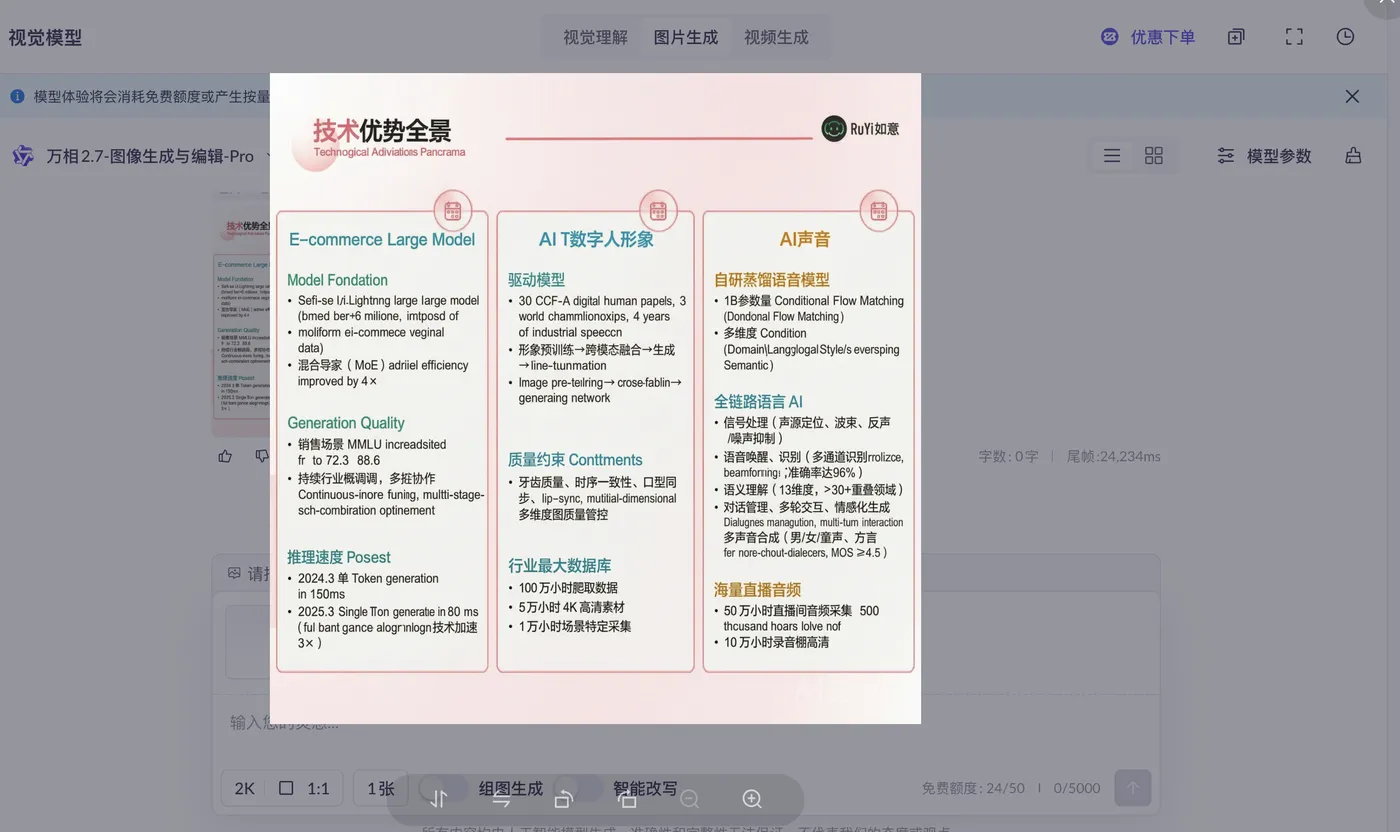This screenshot has width=1400, height=832.
Task: Focus the 输入 prompt text field
Action: [686, 722]
